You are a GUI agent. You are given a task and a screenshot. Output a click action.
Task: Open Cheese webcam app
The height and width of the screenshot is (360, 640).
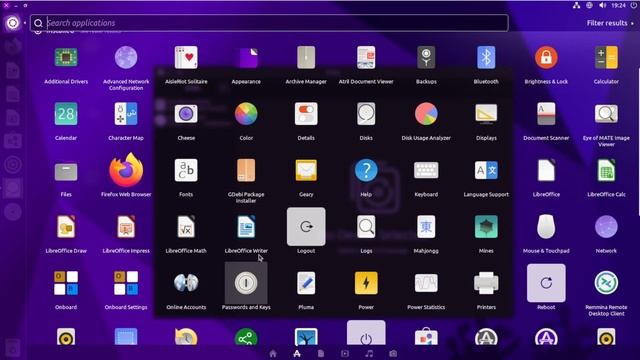[186, 114]
